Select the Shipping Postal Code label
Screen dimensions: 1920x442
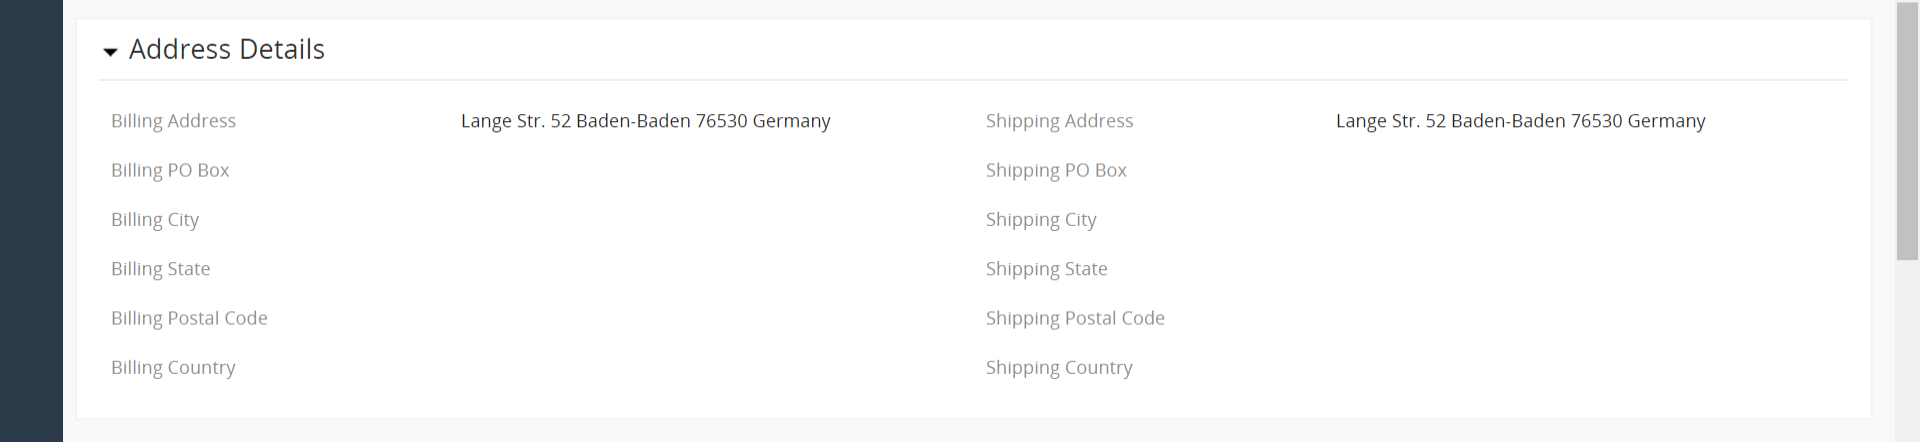(1075, 318)
